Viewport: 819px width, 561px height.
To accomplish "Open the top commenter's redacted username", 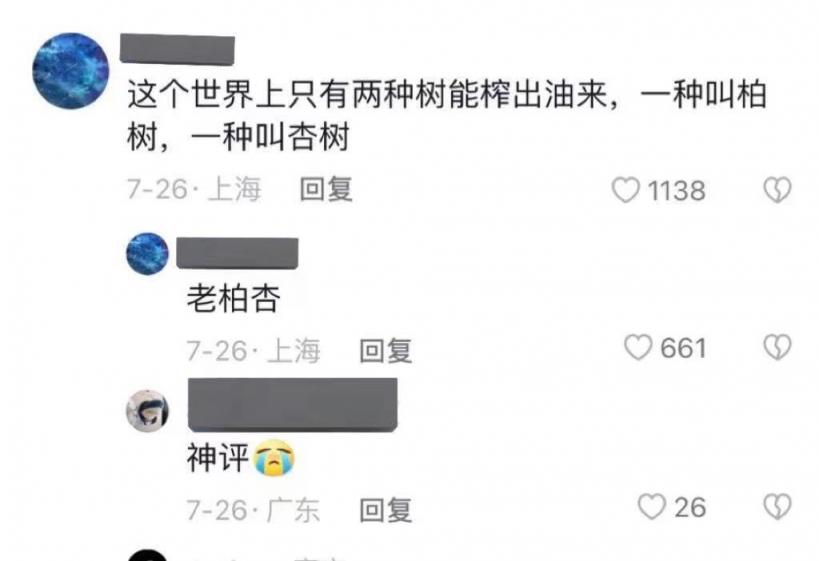I will point(177,49).
